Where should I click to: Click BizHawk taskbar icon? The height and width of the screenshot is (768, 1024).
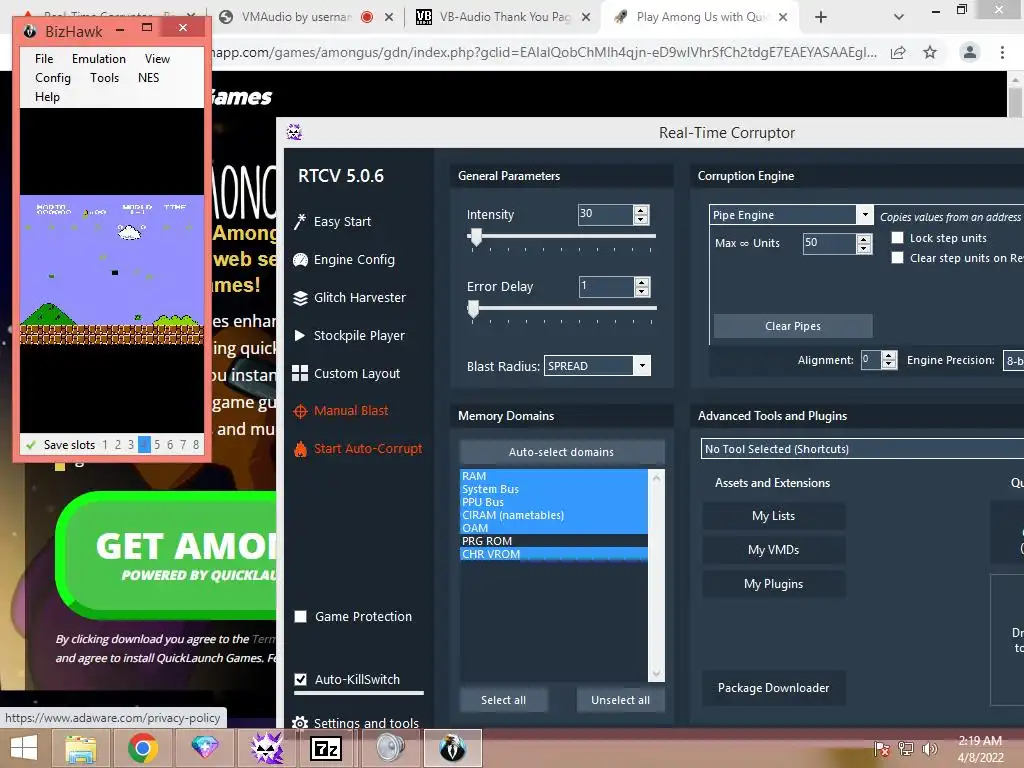(453, 748)
